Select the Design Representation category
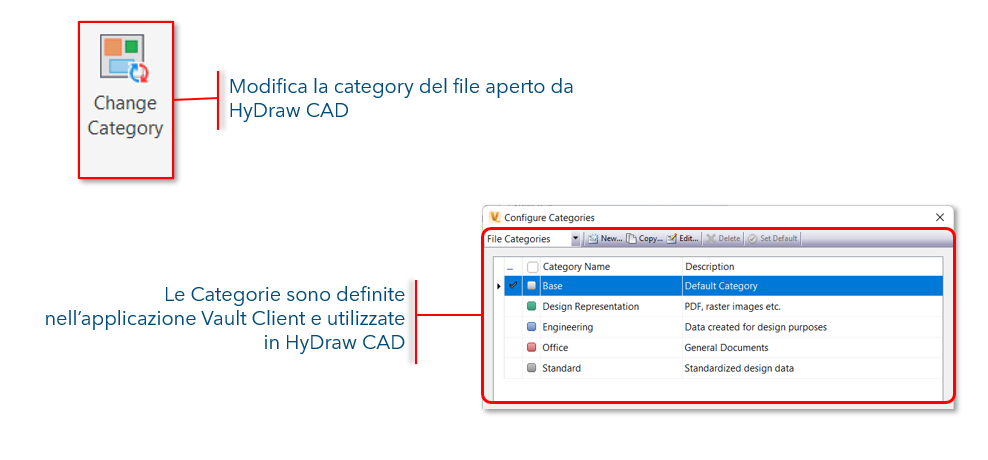 (723, 306)
